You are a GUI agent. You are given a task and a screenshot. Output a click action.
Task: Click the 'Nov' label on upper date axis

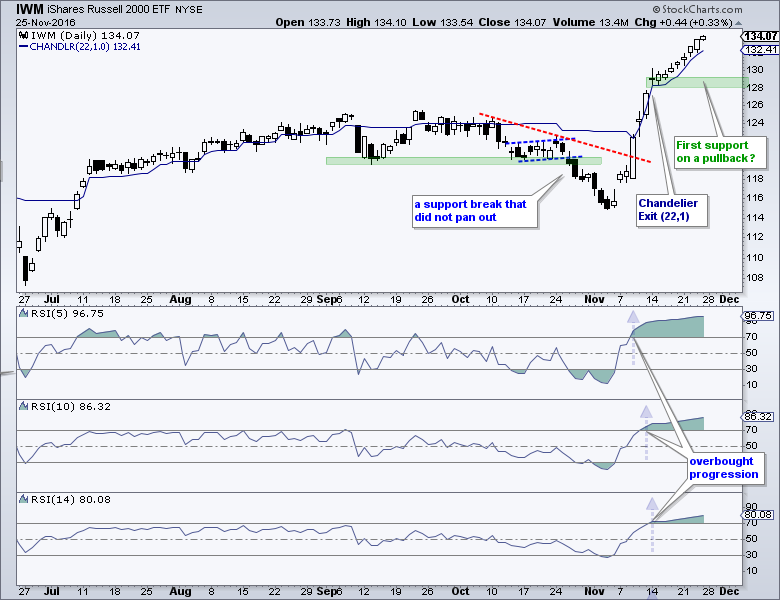(594, 300)
